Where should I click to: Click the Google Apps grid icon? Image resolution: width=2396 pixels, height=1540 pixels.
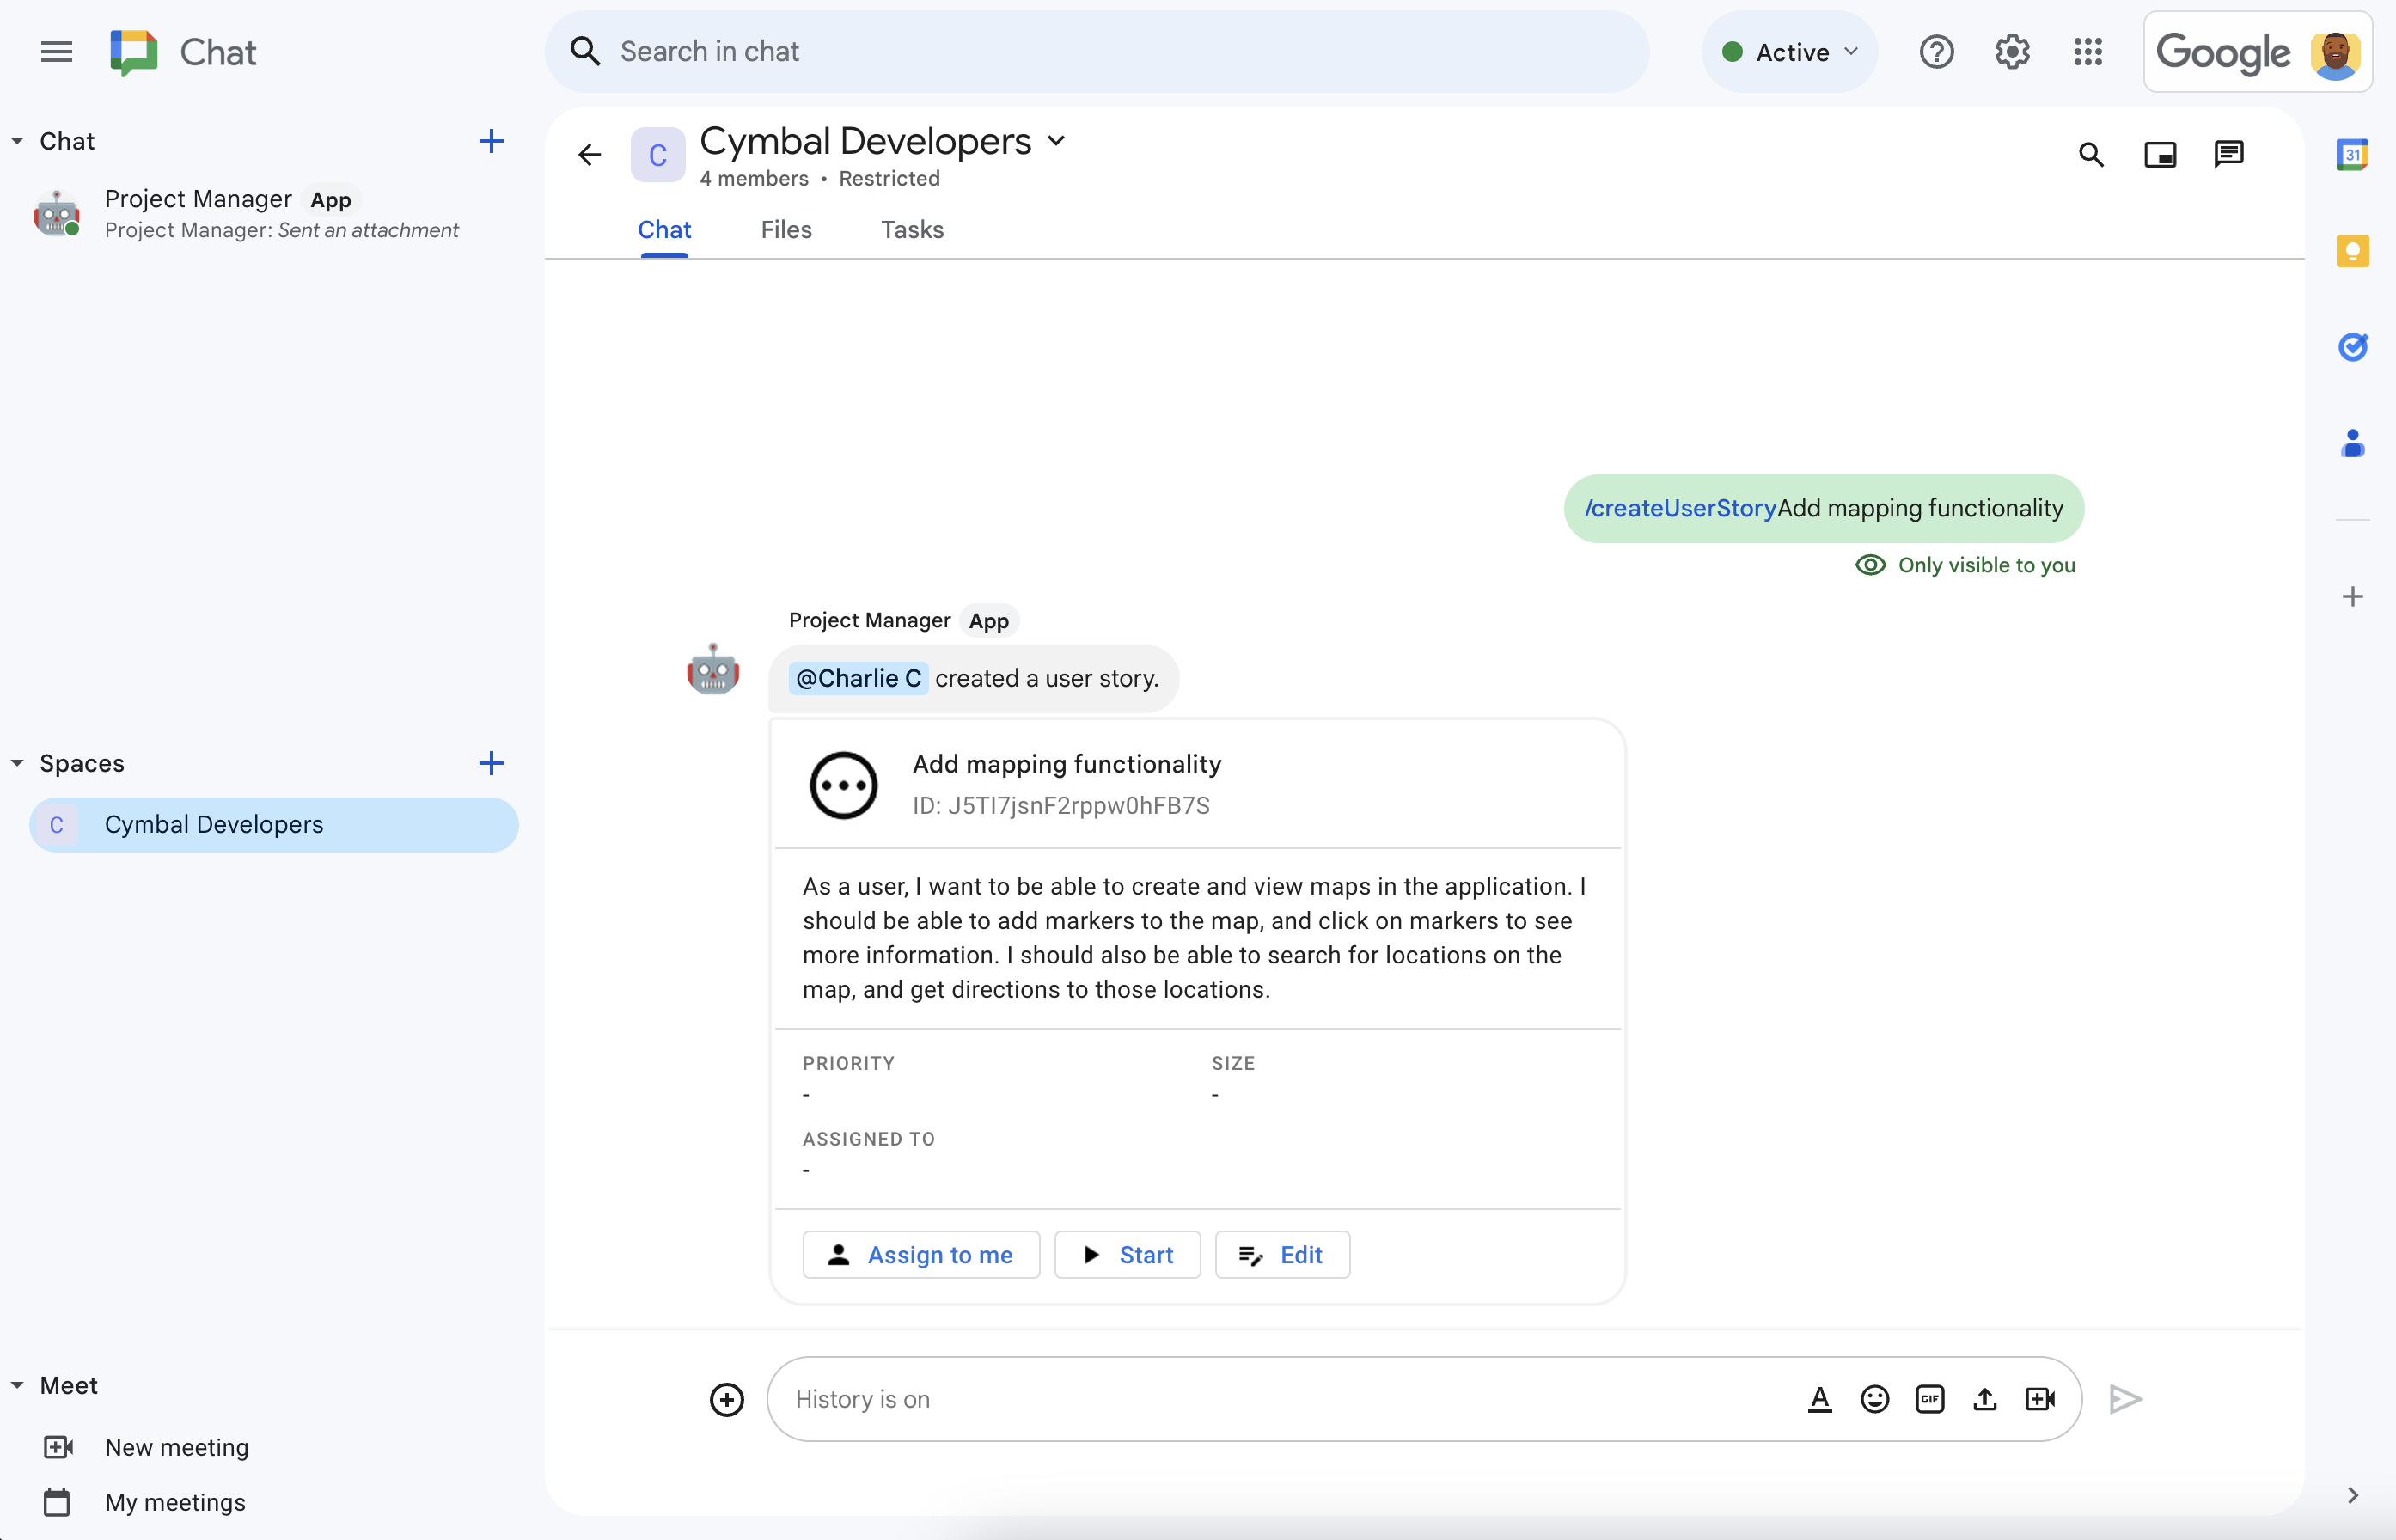pyautogui.click(x=2088, y=51)
